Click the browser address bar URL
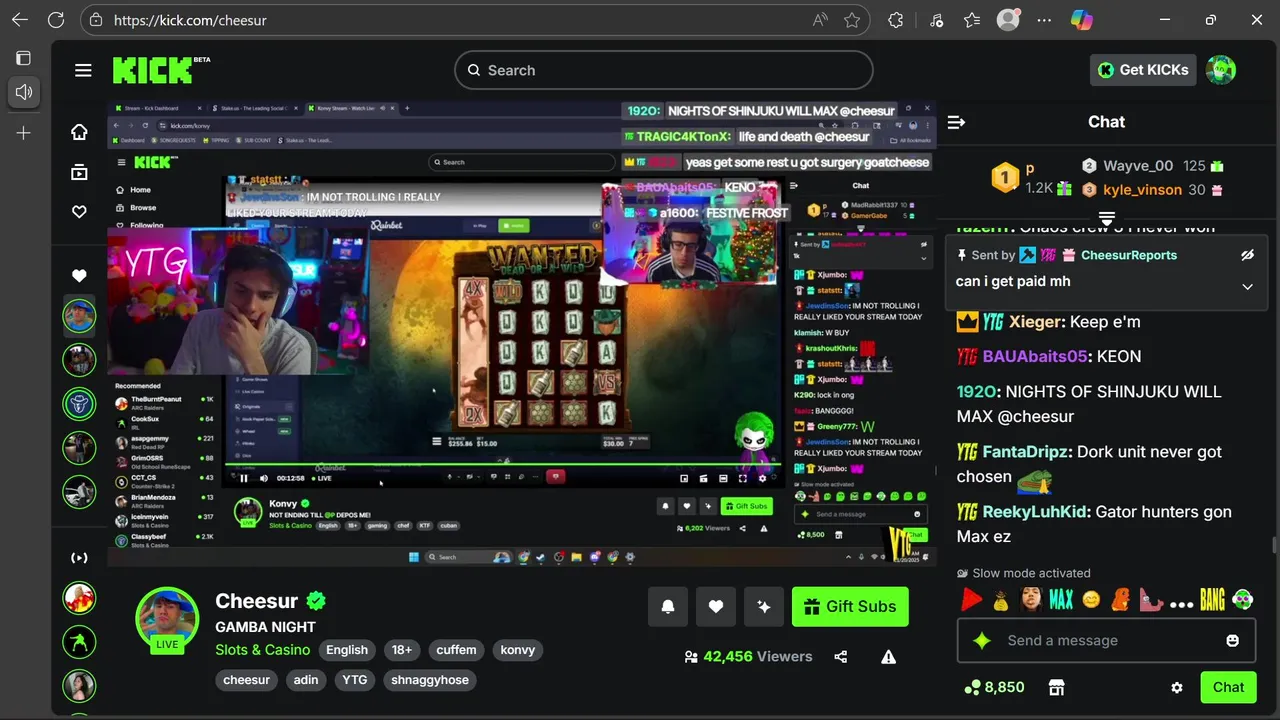This screenshot has width=1280, height=720. point(190,20)
